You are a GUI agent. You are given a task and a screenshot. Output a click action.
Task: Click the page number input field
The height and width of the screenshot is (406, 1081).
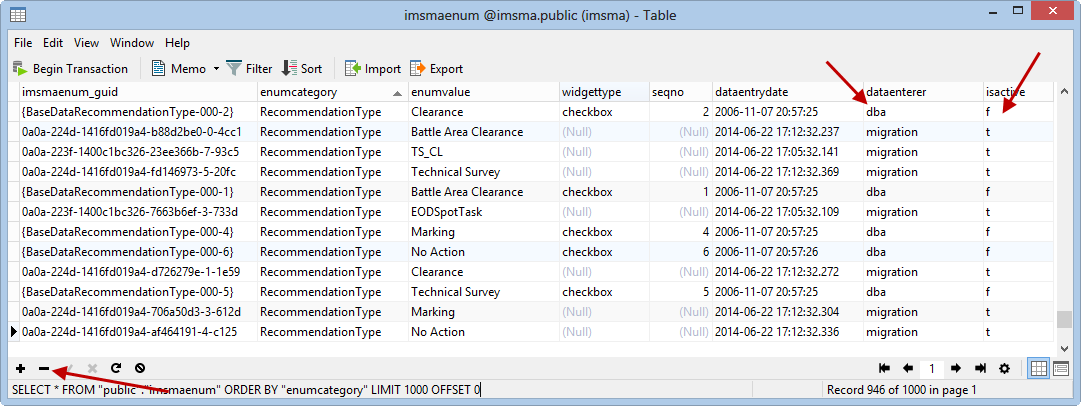[932, 368]
